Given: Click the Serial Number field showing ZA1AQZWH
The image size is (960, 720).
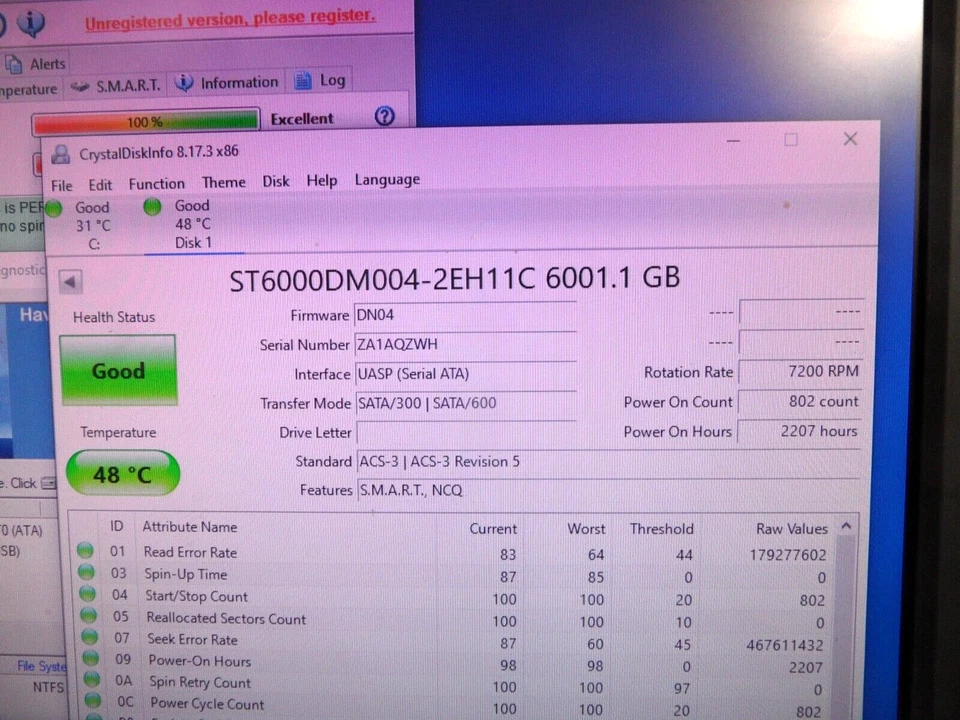Looking at the screenshot, I should pyautogui.click(x=465, y=344).
